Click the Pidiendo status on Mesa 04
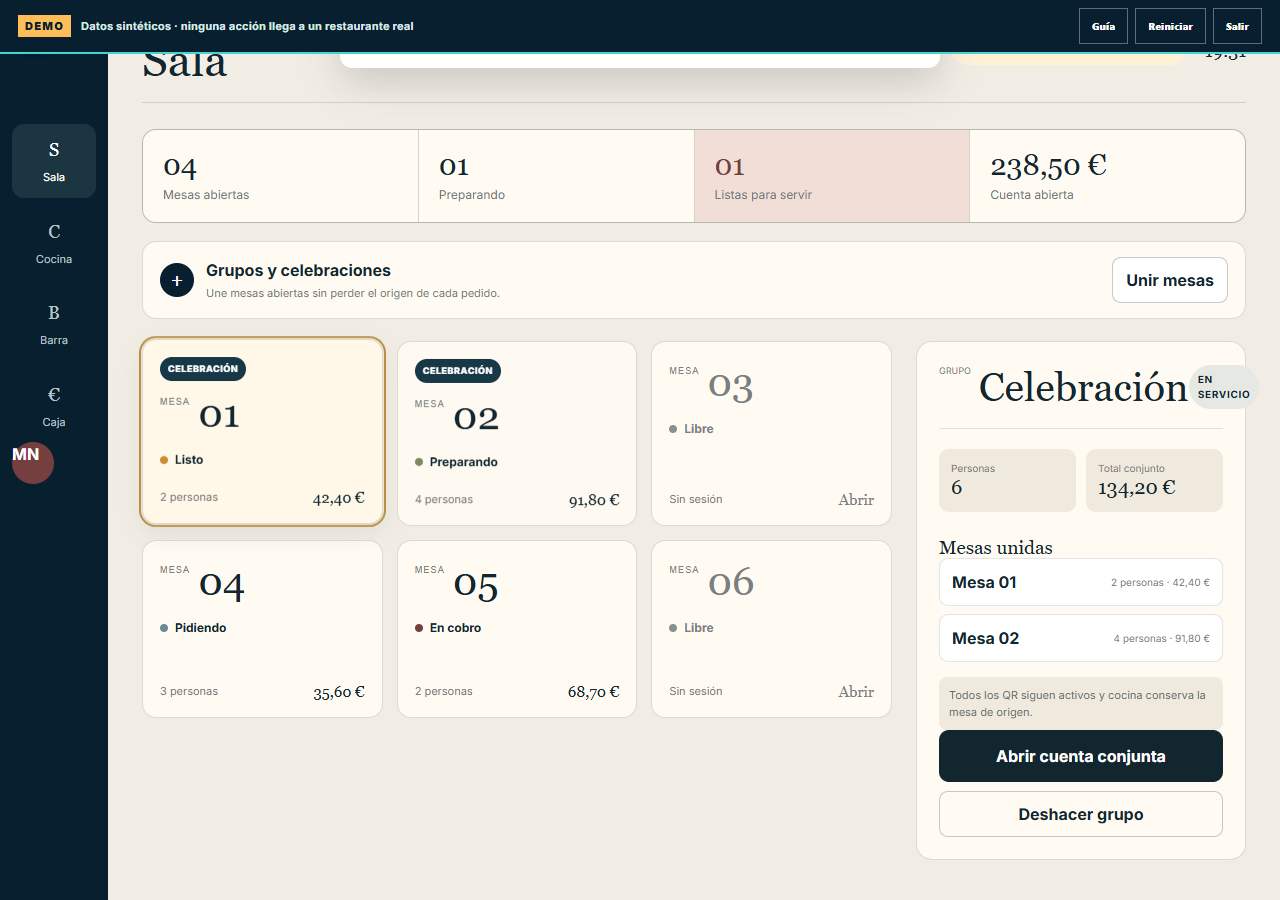 click(x=193, y=628)
